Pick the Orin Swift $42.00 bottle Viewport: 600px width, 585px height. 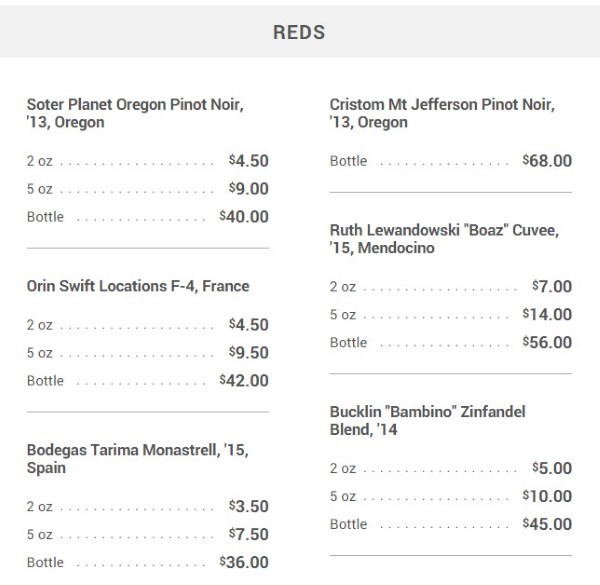(148, 381)
